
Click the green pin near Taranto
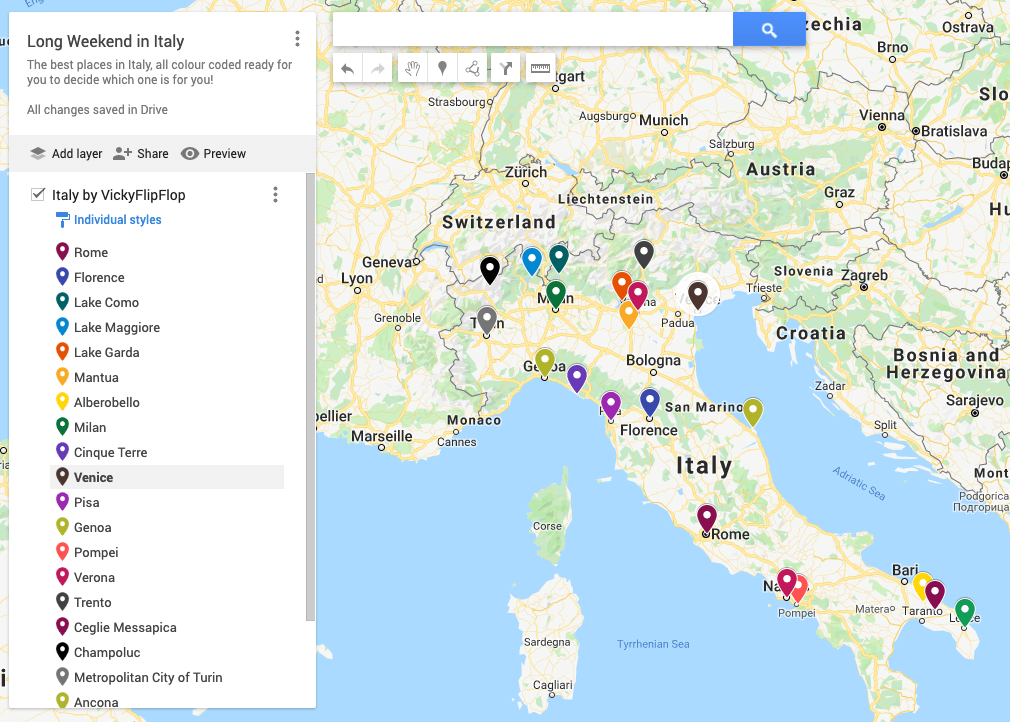(964, 610)
